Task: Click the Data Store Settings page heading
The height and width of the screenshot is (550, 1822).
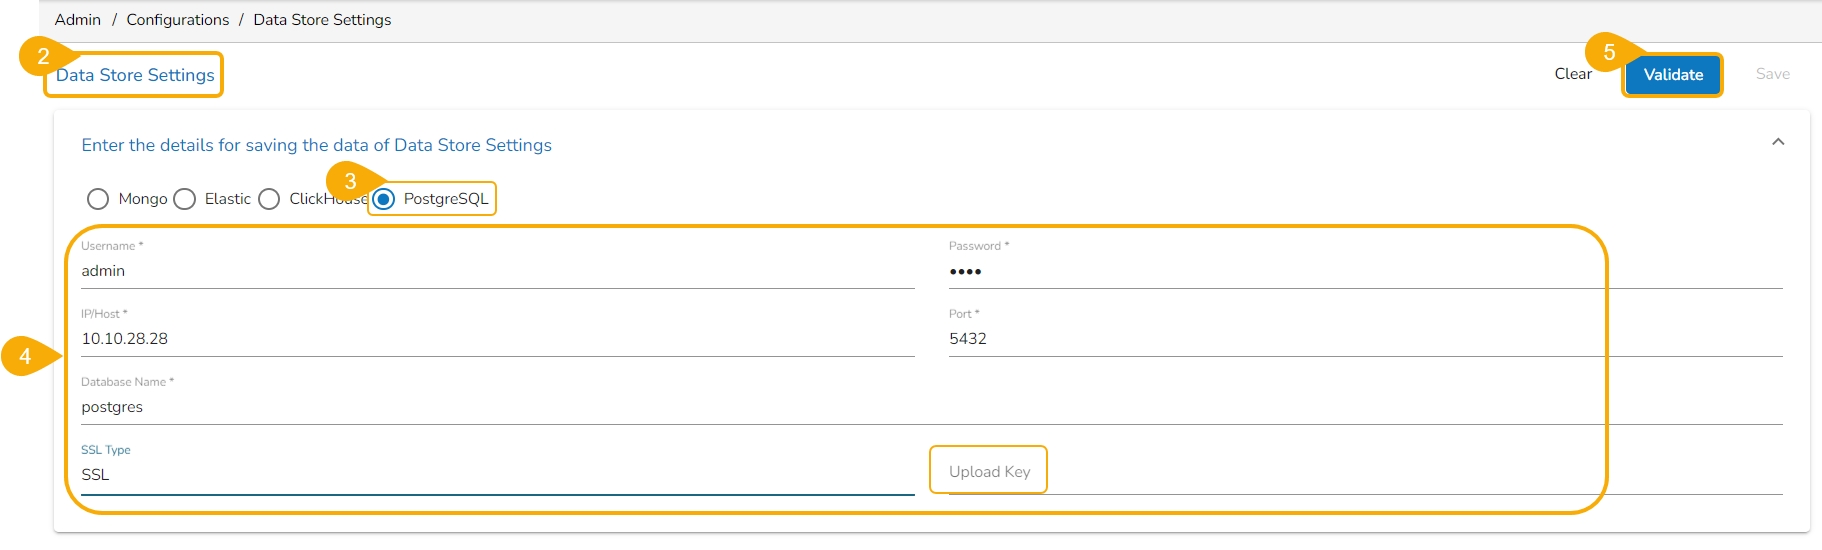Action: point(135,75)
